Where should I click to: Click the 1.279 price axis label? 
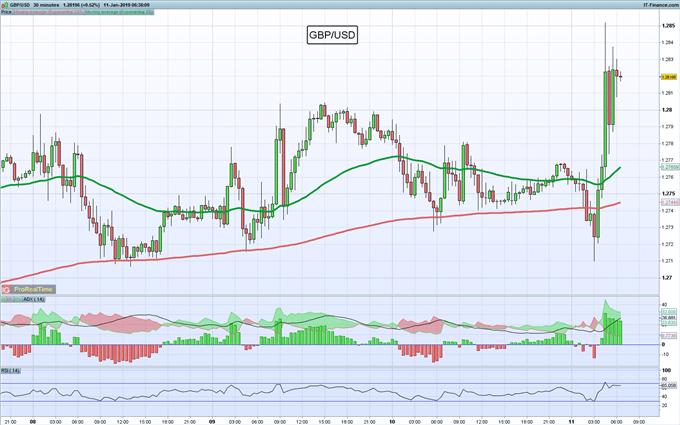pos(668,127)
